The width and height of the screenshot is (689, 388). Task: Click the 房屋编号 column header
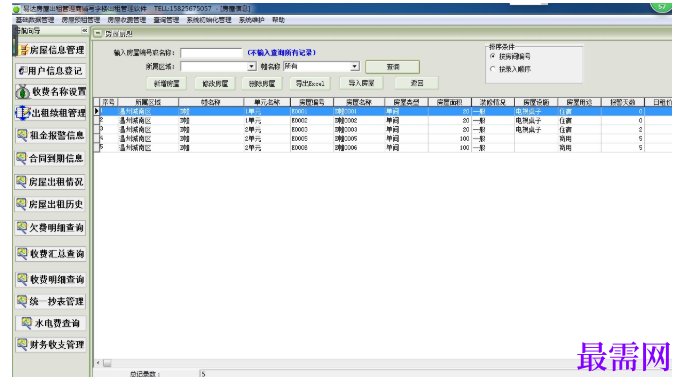click(312, 102)
